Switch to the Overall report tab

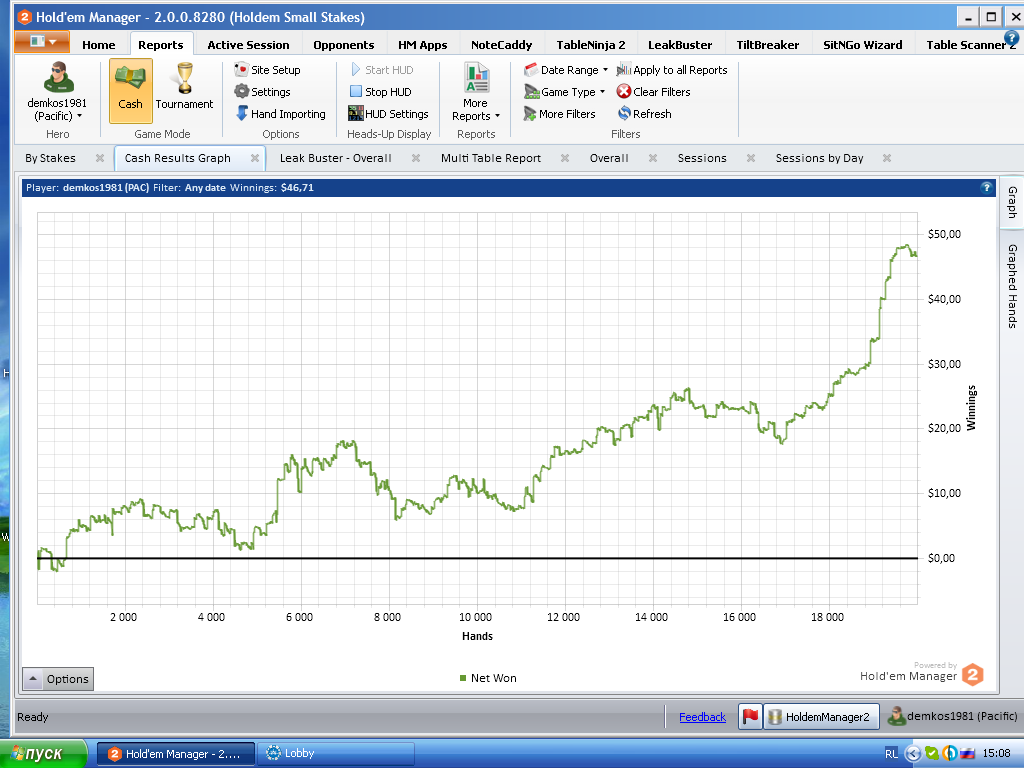[609, 158]
